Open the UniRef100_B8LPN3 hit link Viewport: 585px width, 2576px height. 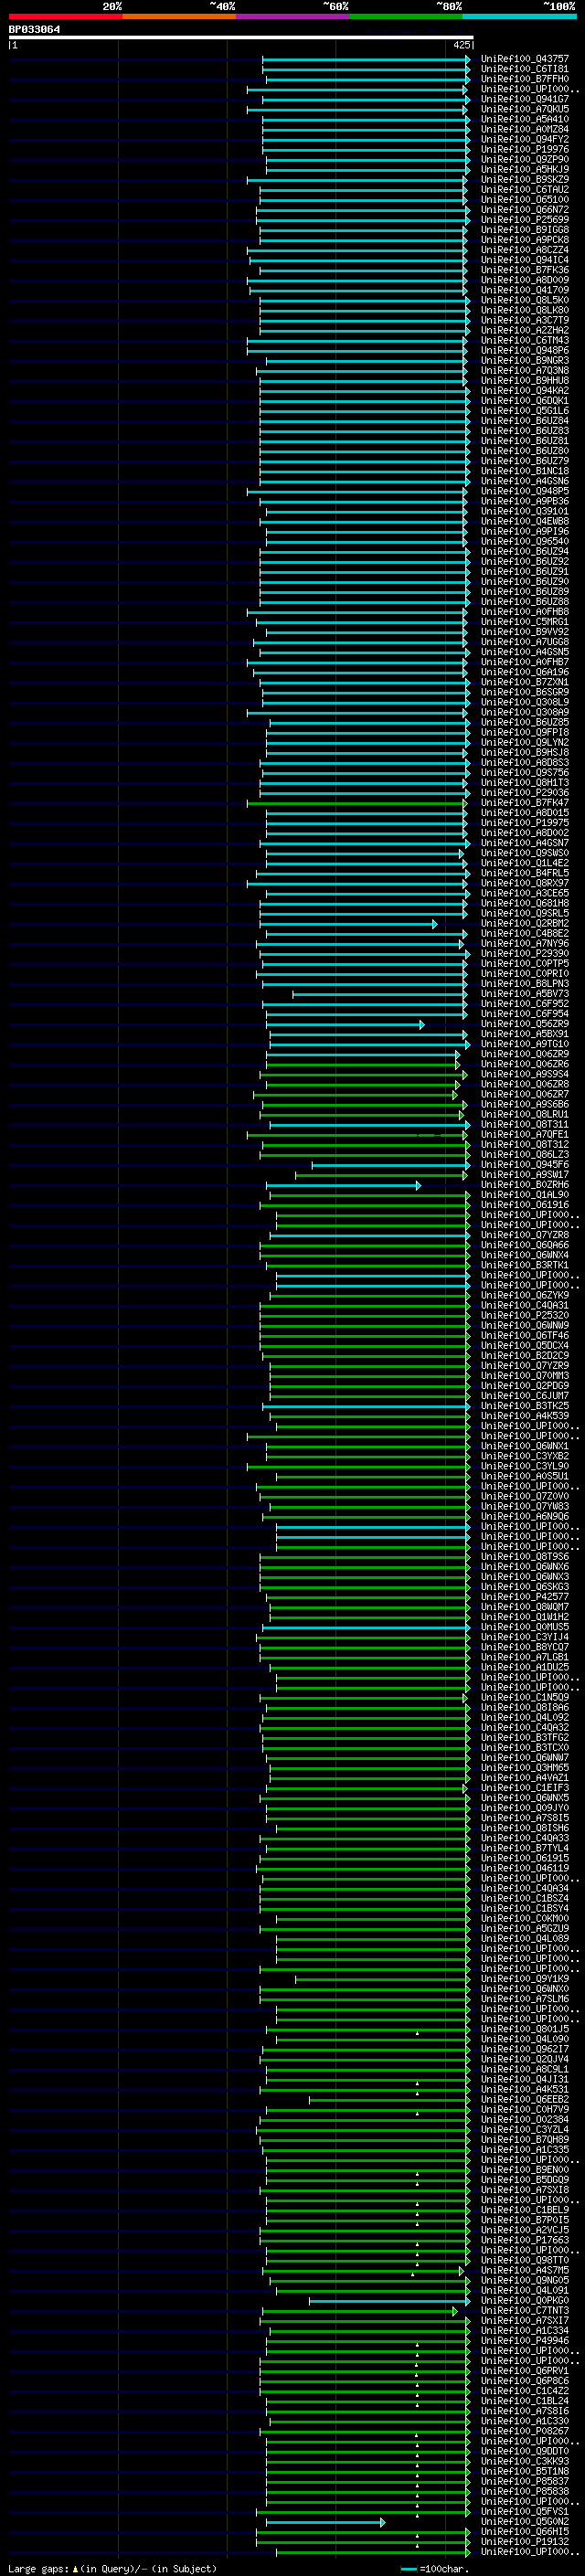[x=524, y=983]
